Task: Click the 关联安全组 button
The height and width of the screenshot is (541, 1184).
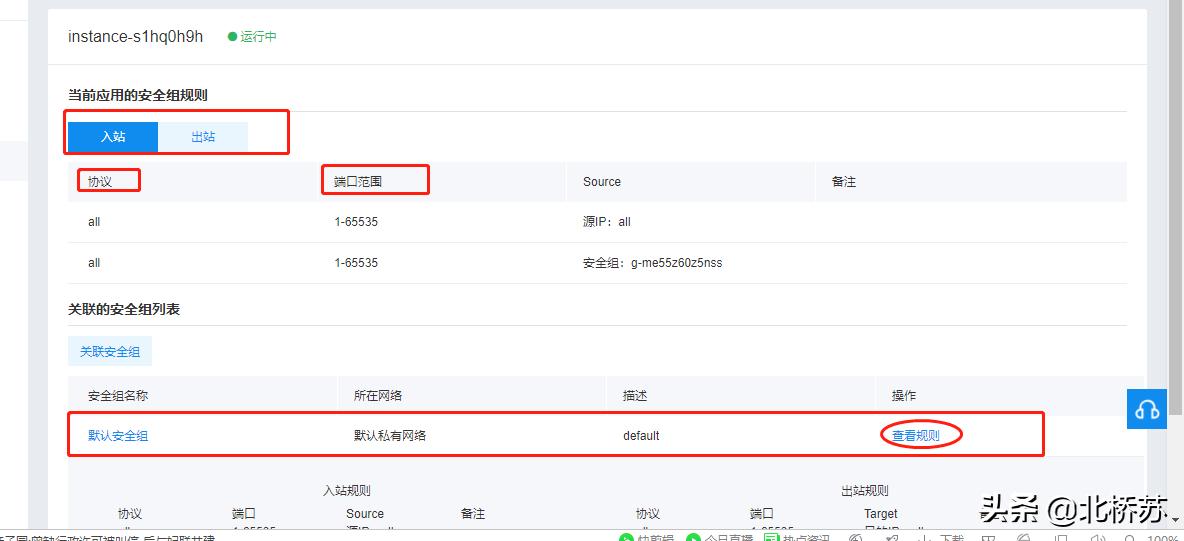Action: (110, 351)
